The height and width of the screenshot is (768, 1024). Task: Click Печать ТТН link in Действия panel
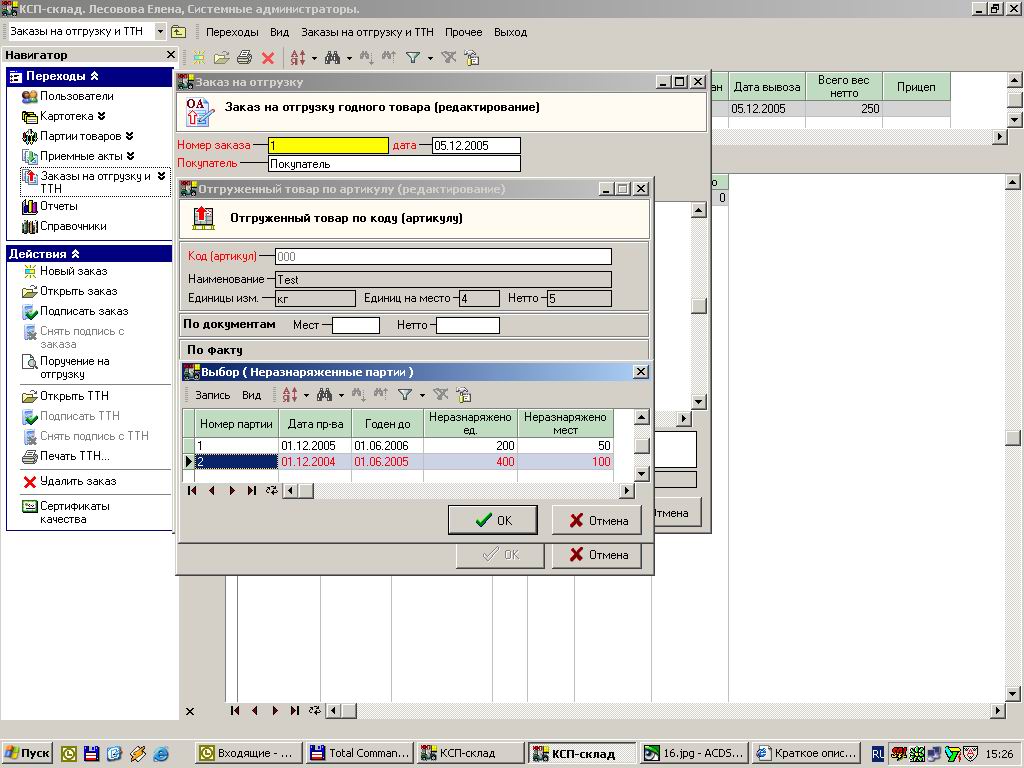[74, 456]
